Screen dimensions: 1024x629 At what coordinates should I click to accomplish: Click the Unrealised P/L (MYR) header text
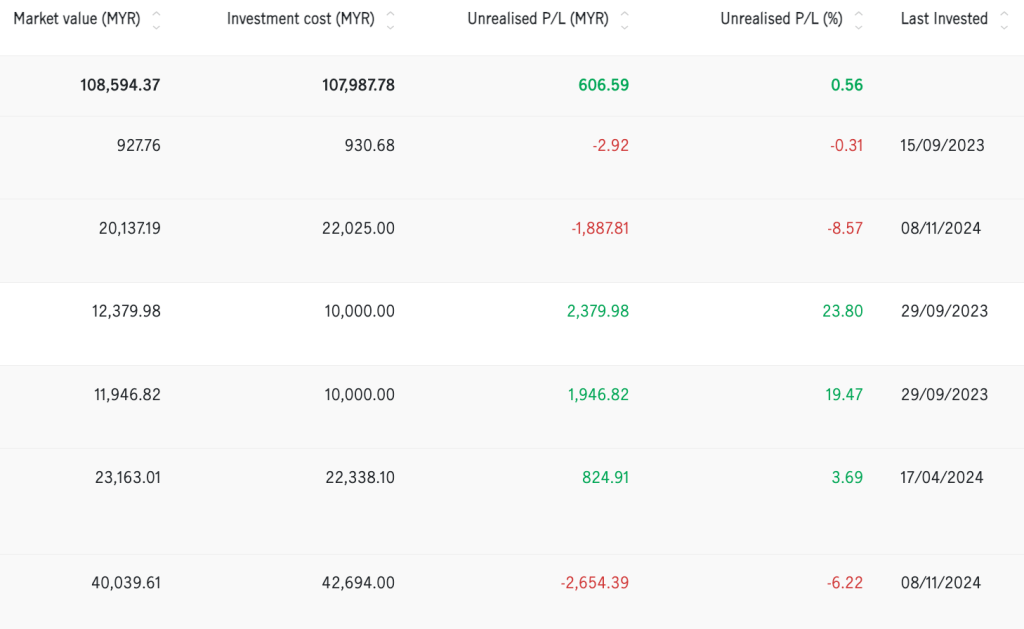point(537,19)
